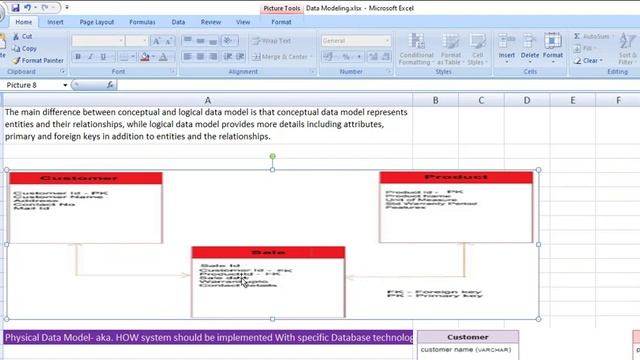
Task: Click the Font Color letter A
Action: pyautogui.click(x=163, y=57)
